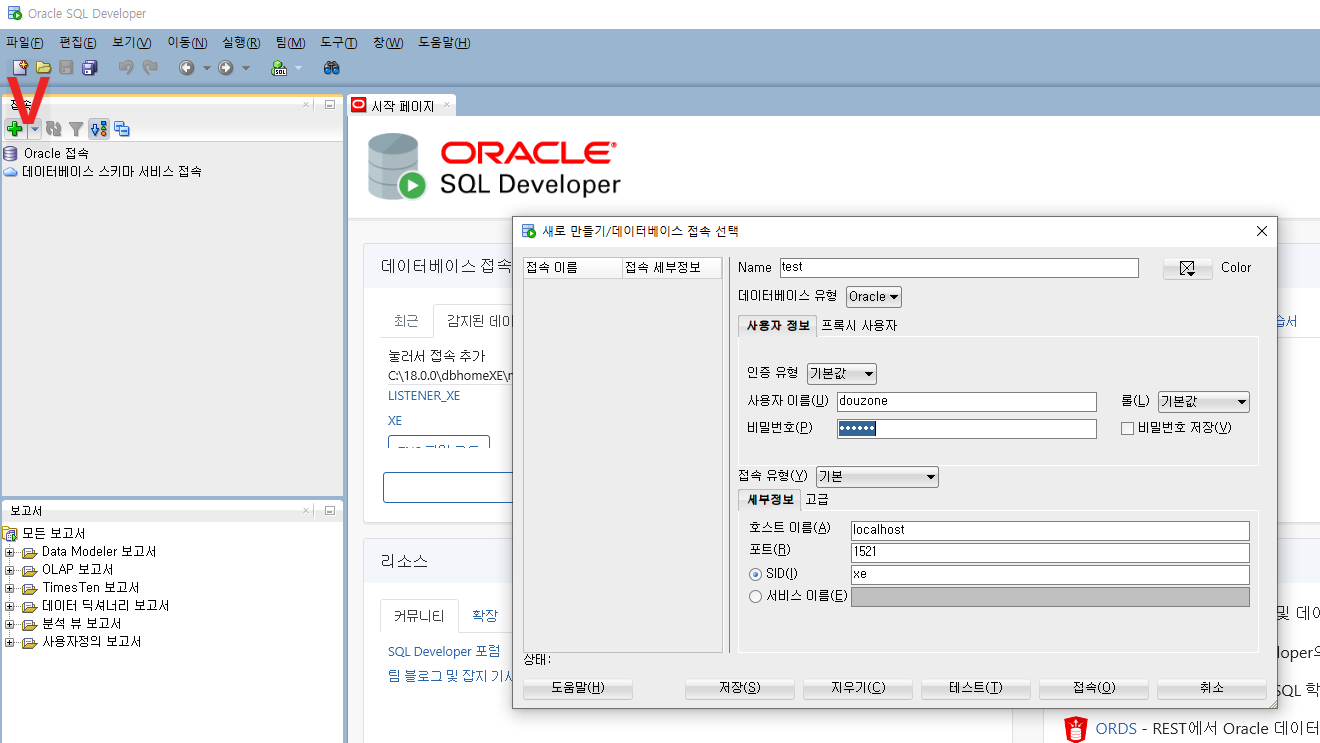Click the 모든 보고서 folder icon
The width and height of the screenshot is (1320, 743).
pos(11,533)
